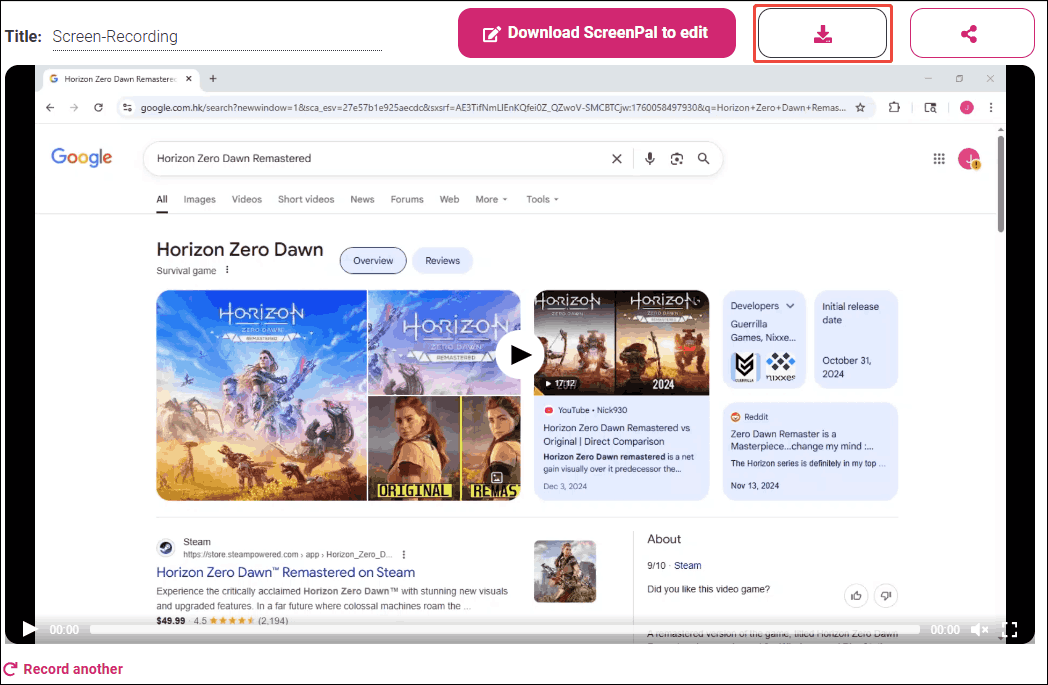This screenshot has height=685, width=1048.
Task: Open the Reddit Zero Dawn Remaster post
Action: (810, 451)
